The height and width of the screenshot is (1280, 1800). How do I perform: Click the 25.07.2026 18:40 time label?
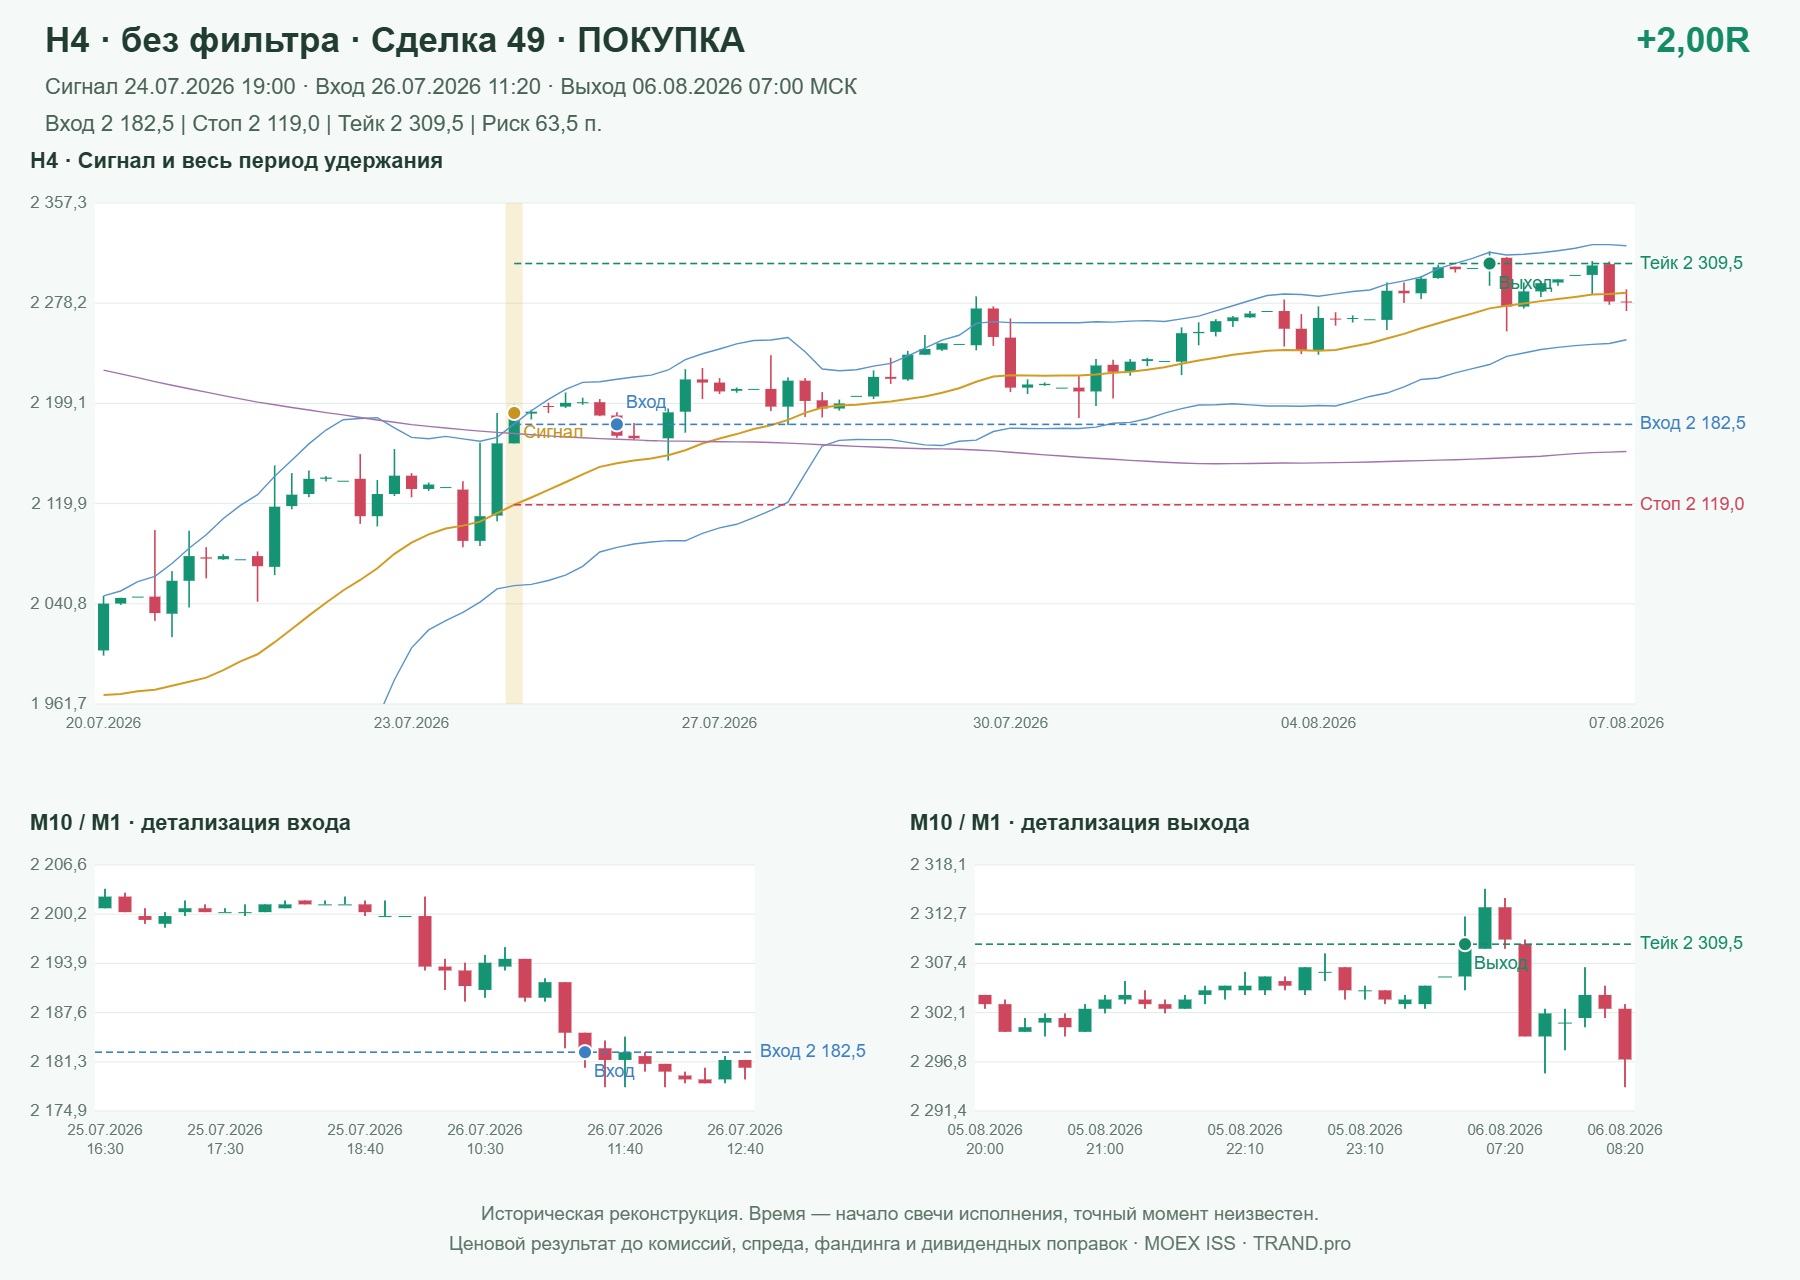coord(365,1139)
